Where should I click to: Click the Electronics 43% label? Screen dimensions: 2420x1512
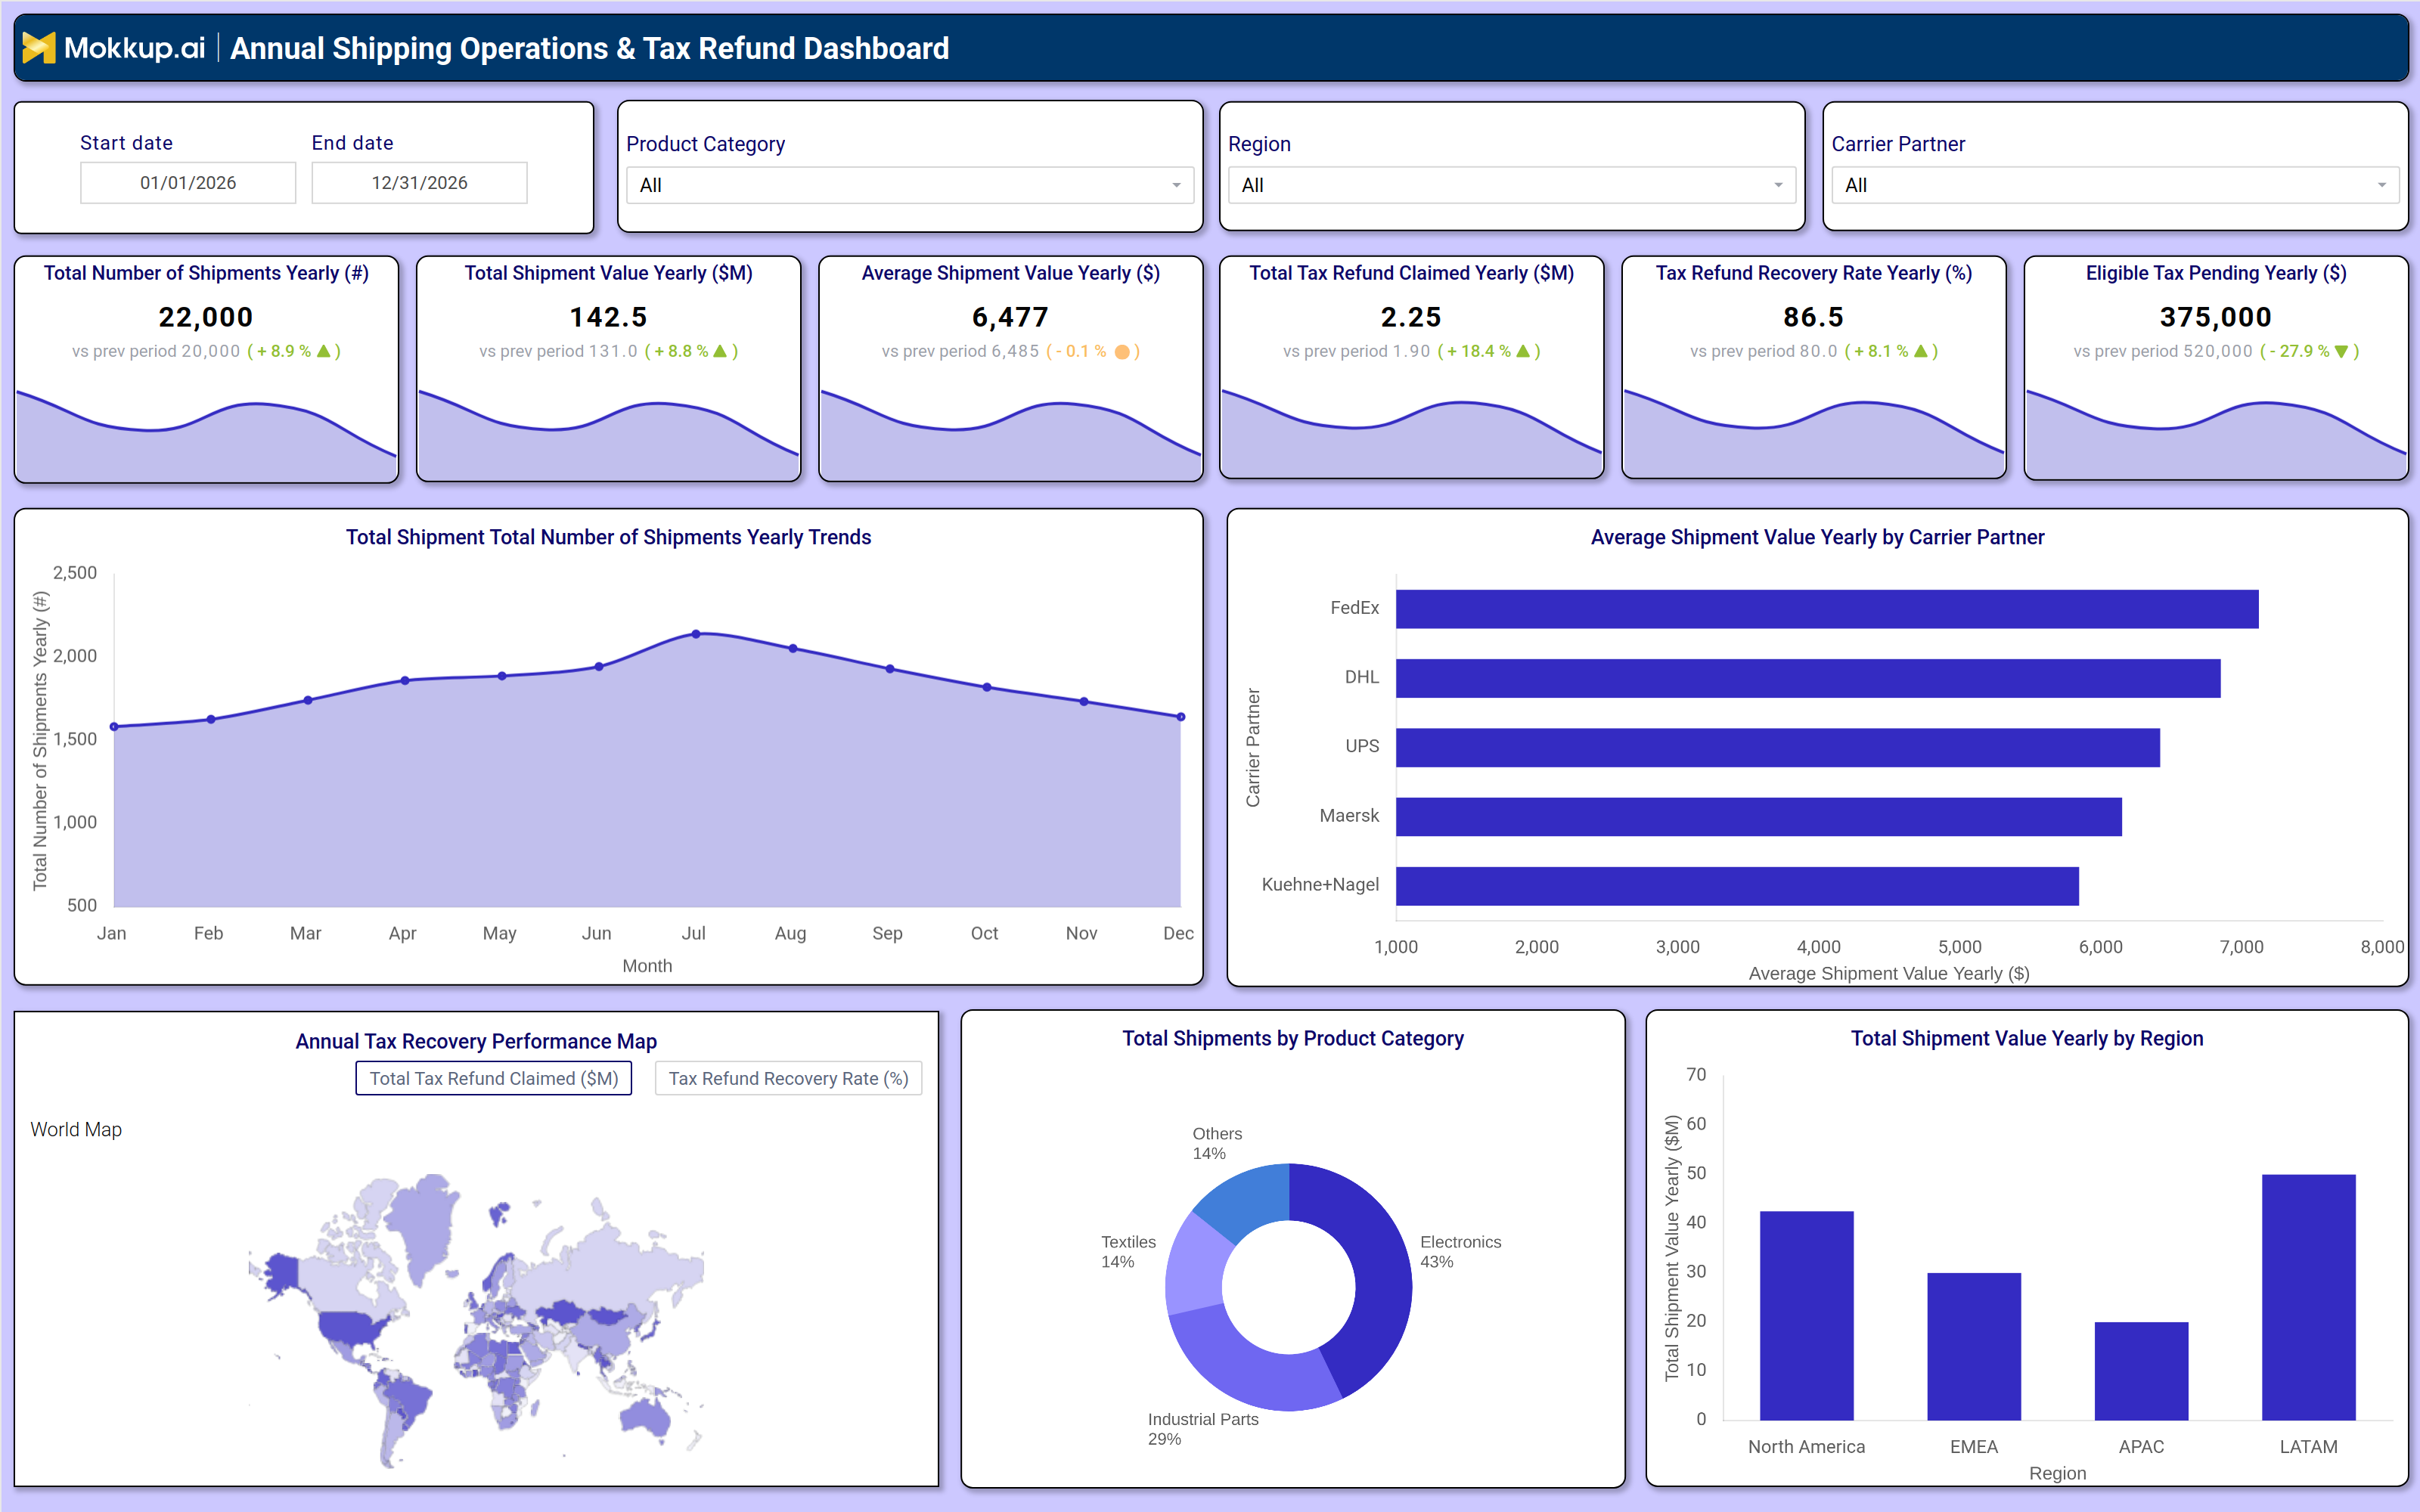[1460, 1251]
